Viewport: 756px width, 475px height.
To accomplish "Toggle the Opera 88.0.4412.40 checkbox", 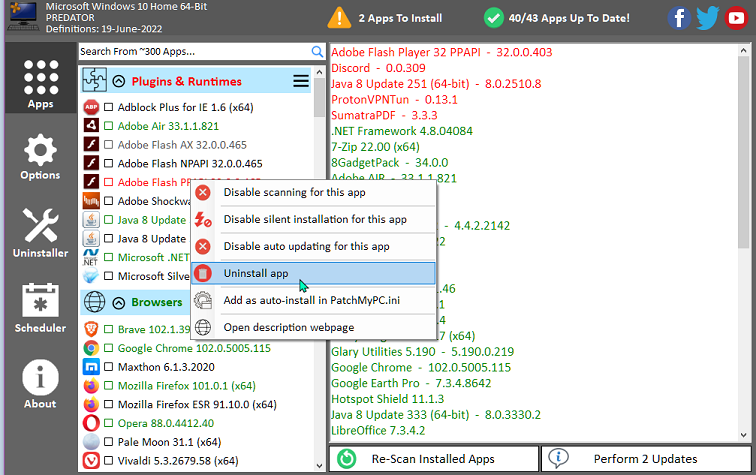I will point(108,423).
